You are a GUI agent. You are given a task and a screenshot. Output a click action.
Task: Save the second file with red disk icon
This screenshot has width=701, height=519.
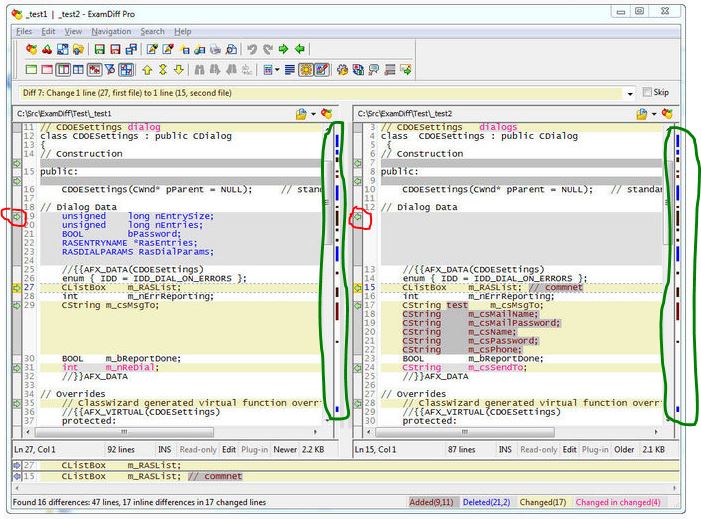pos(115,49)
